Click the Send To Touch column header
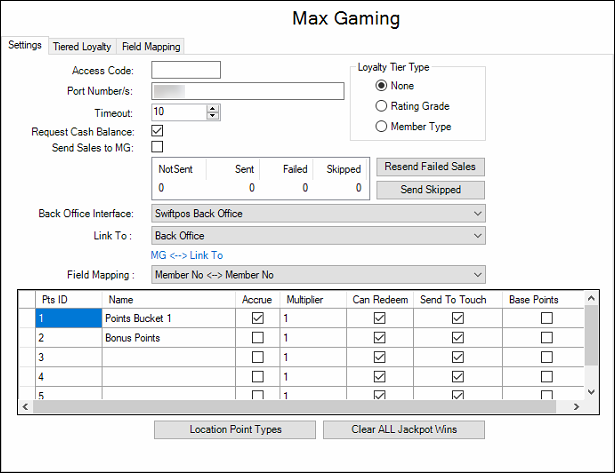Viewport: 615px width, 473px height. 458,300
